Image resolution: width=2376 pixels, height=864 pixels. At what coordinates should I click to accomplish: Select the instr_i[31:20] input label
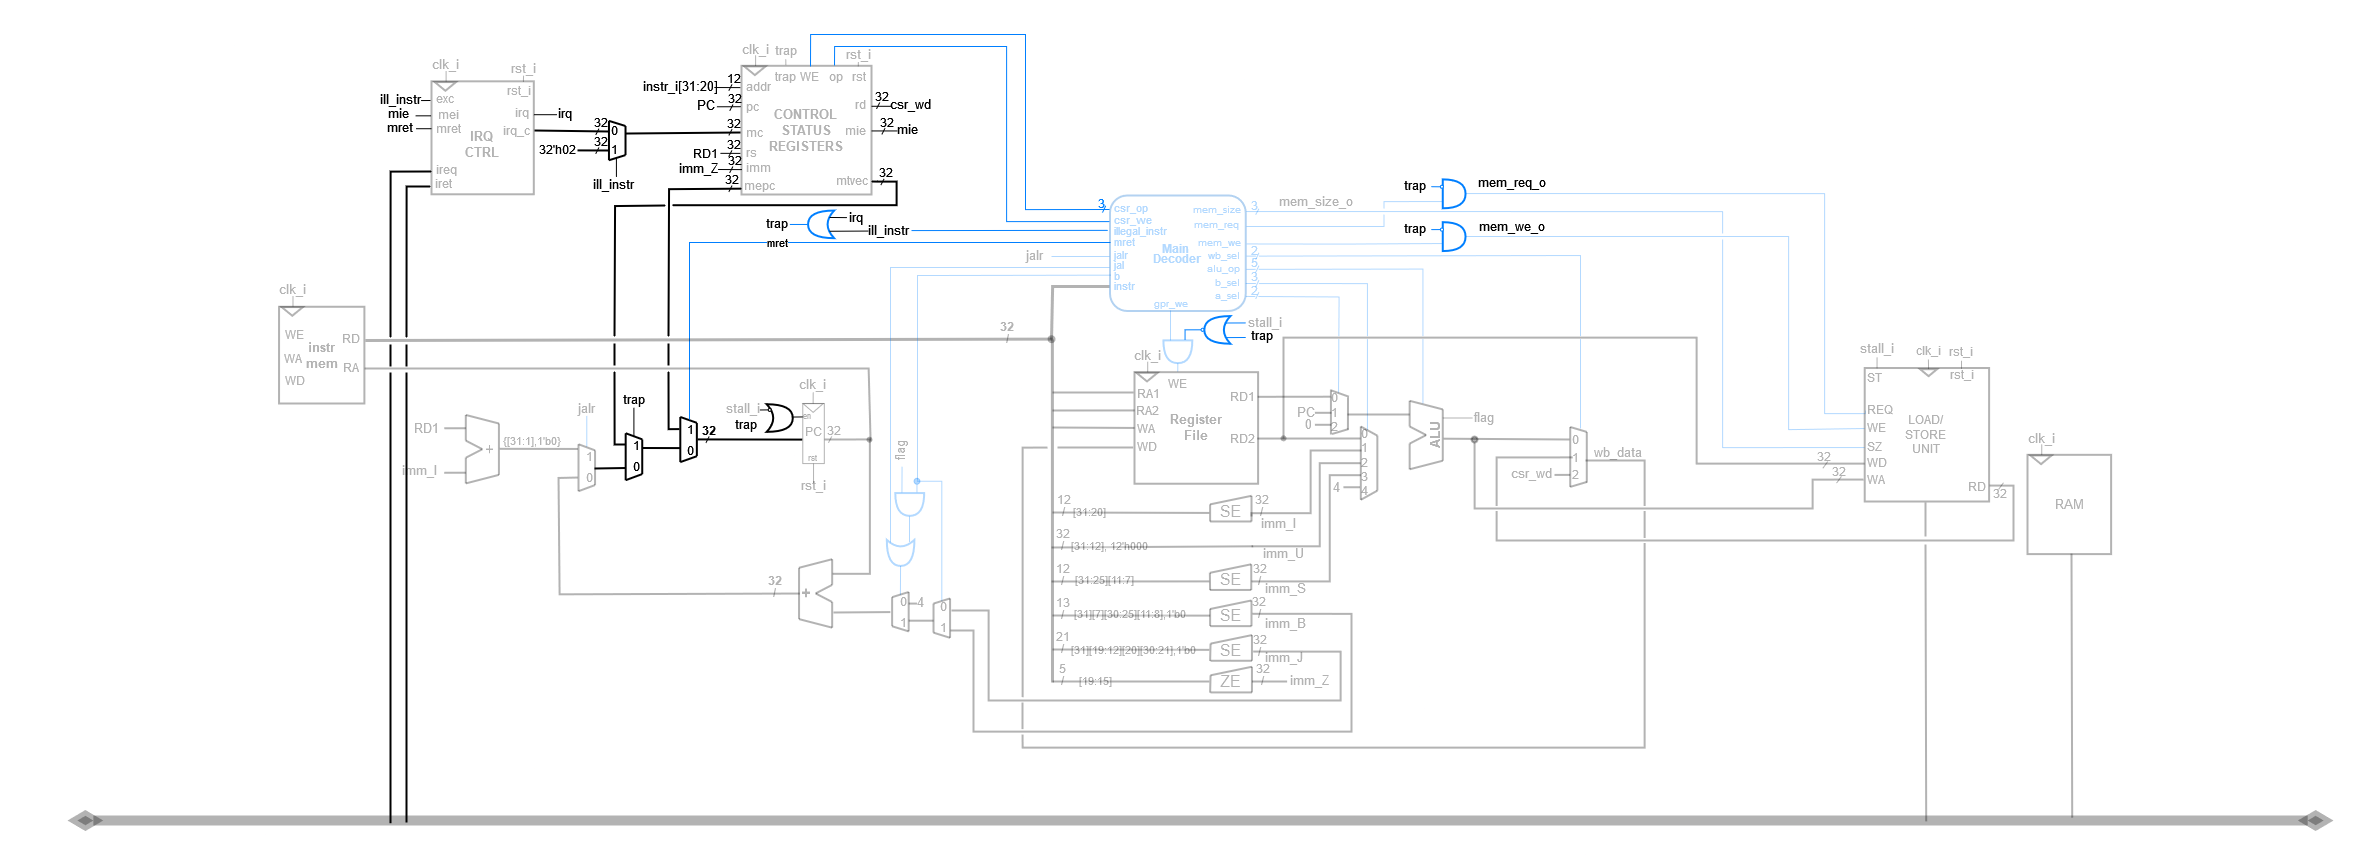pyautogui.click(x=680, y=87)
